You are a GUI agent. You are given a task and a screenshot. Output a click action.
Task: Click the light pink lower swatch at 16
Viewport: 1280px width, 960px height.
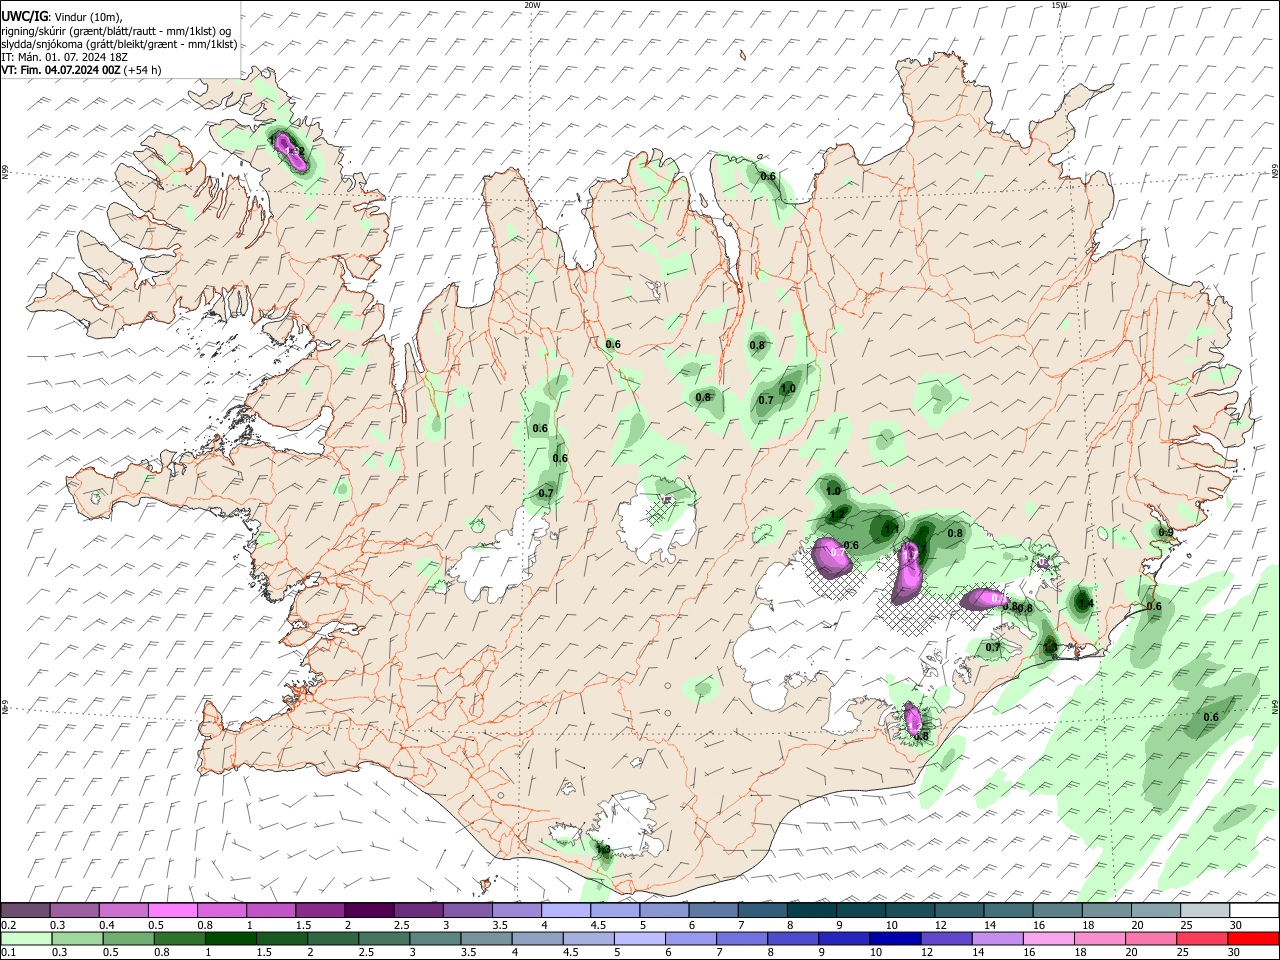point(1048,938)
